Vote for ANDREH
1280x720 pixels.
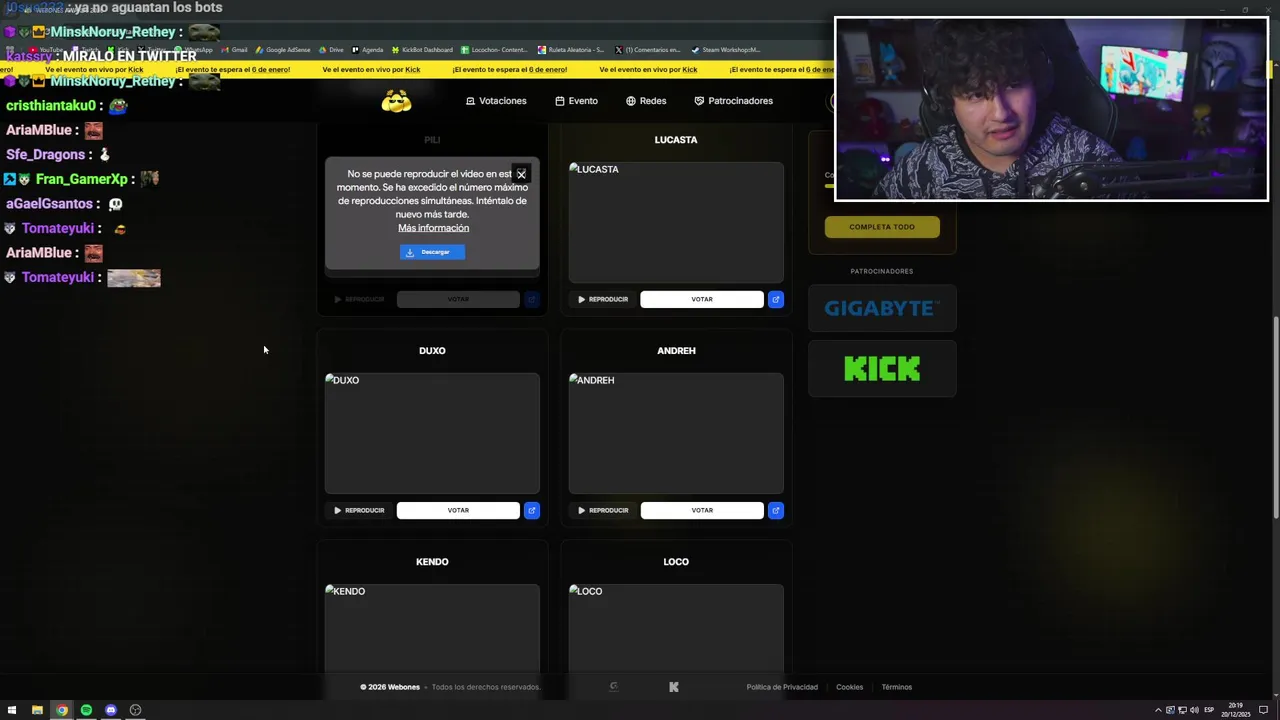coord(702,510)
